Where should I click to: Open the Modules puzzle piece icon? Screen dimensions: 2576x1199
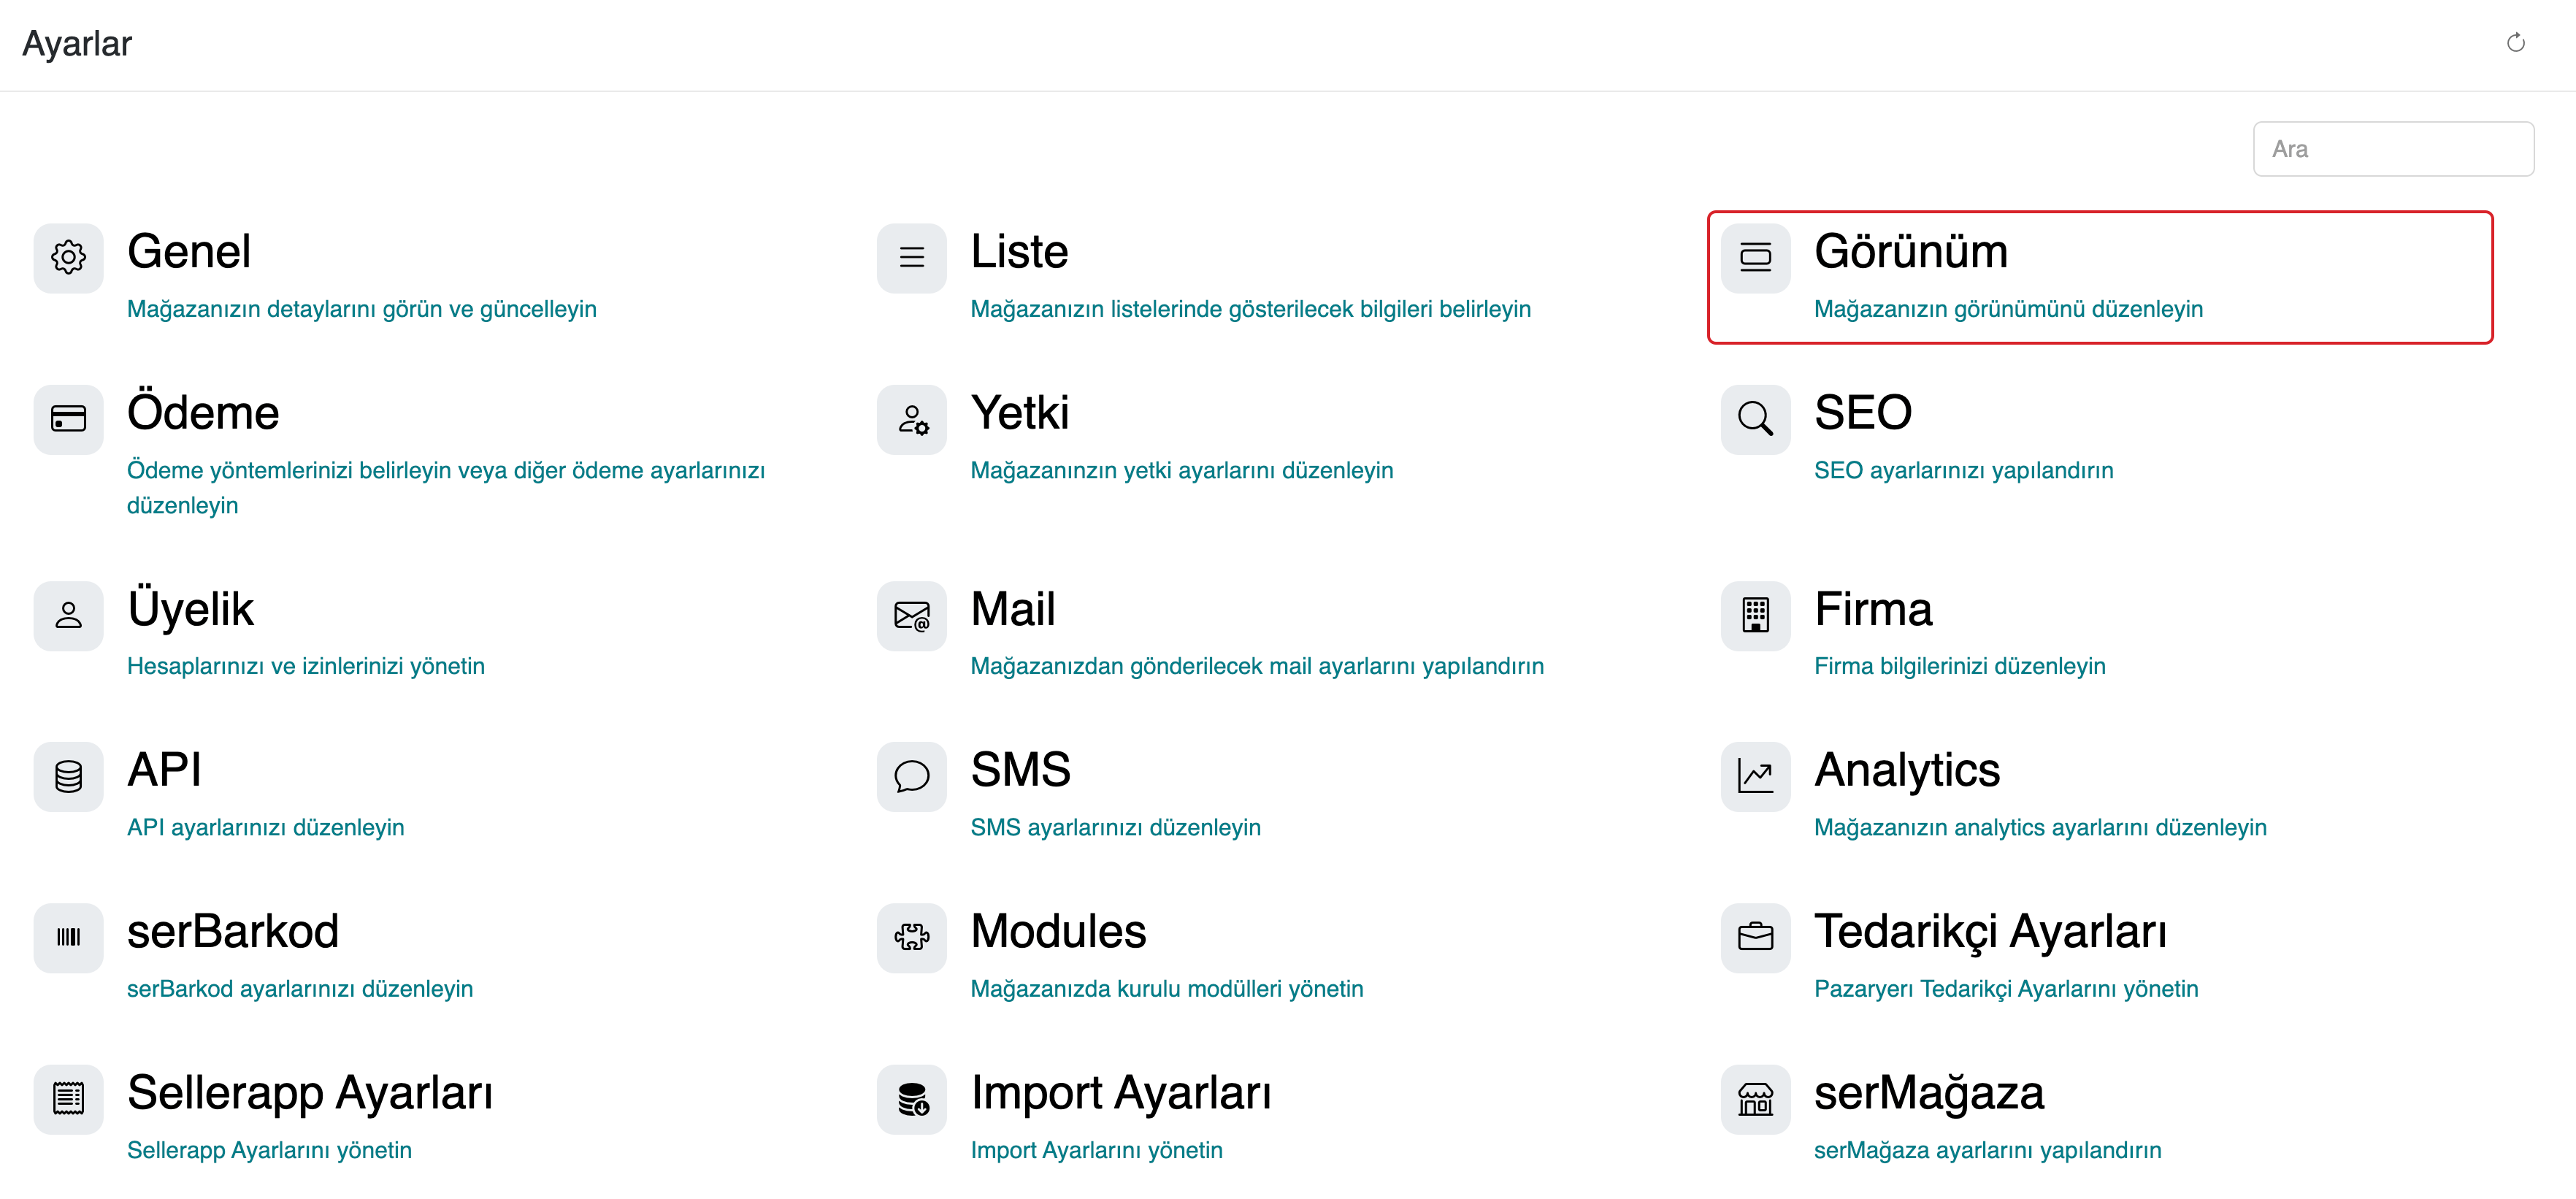pyautogui.click(x=911, y=937)
